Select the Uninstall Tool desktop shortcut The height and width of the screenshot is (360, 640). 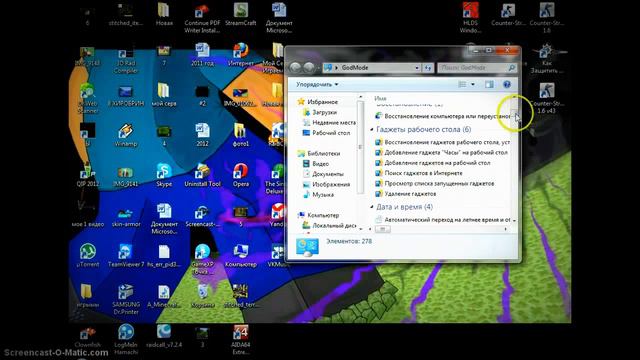(x=202, y=176)
